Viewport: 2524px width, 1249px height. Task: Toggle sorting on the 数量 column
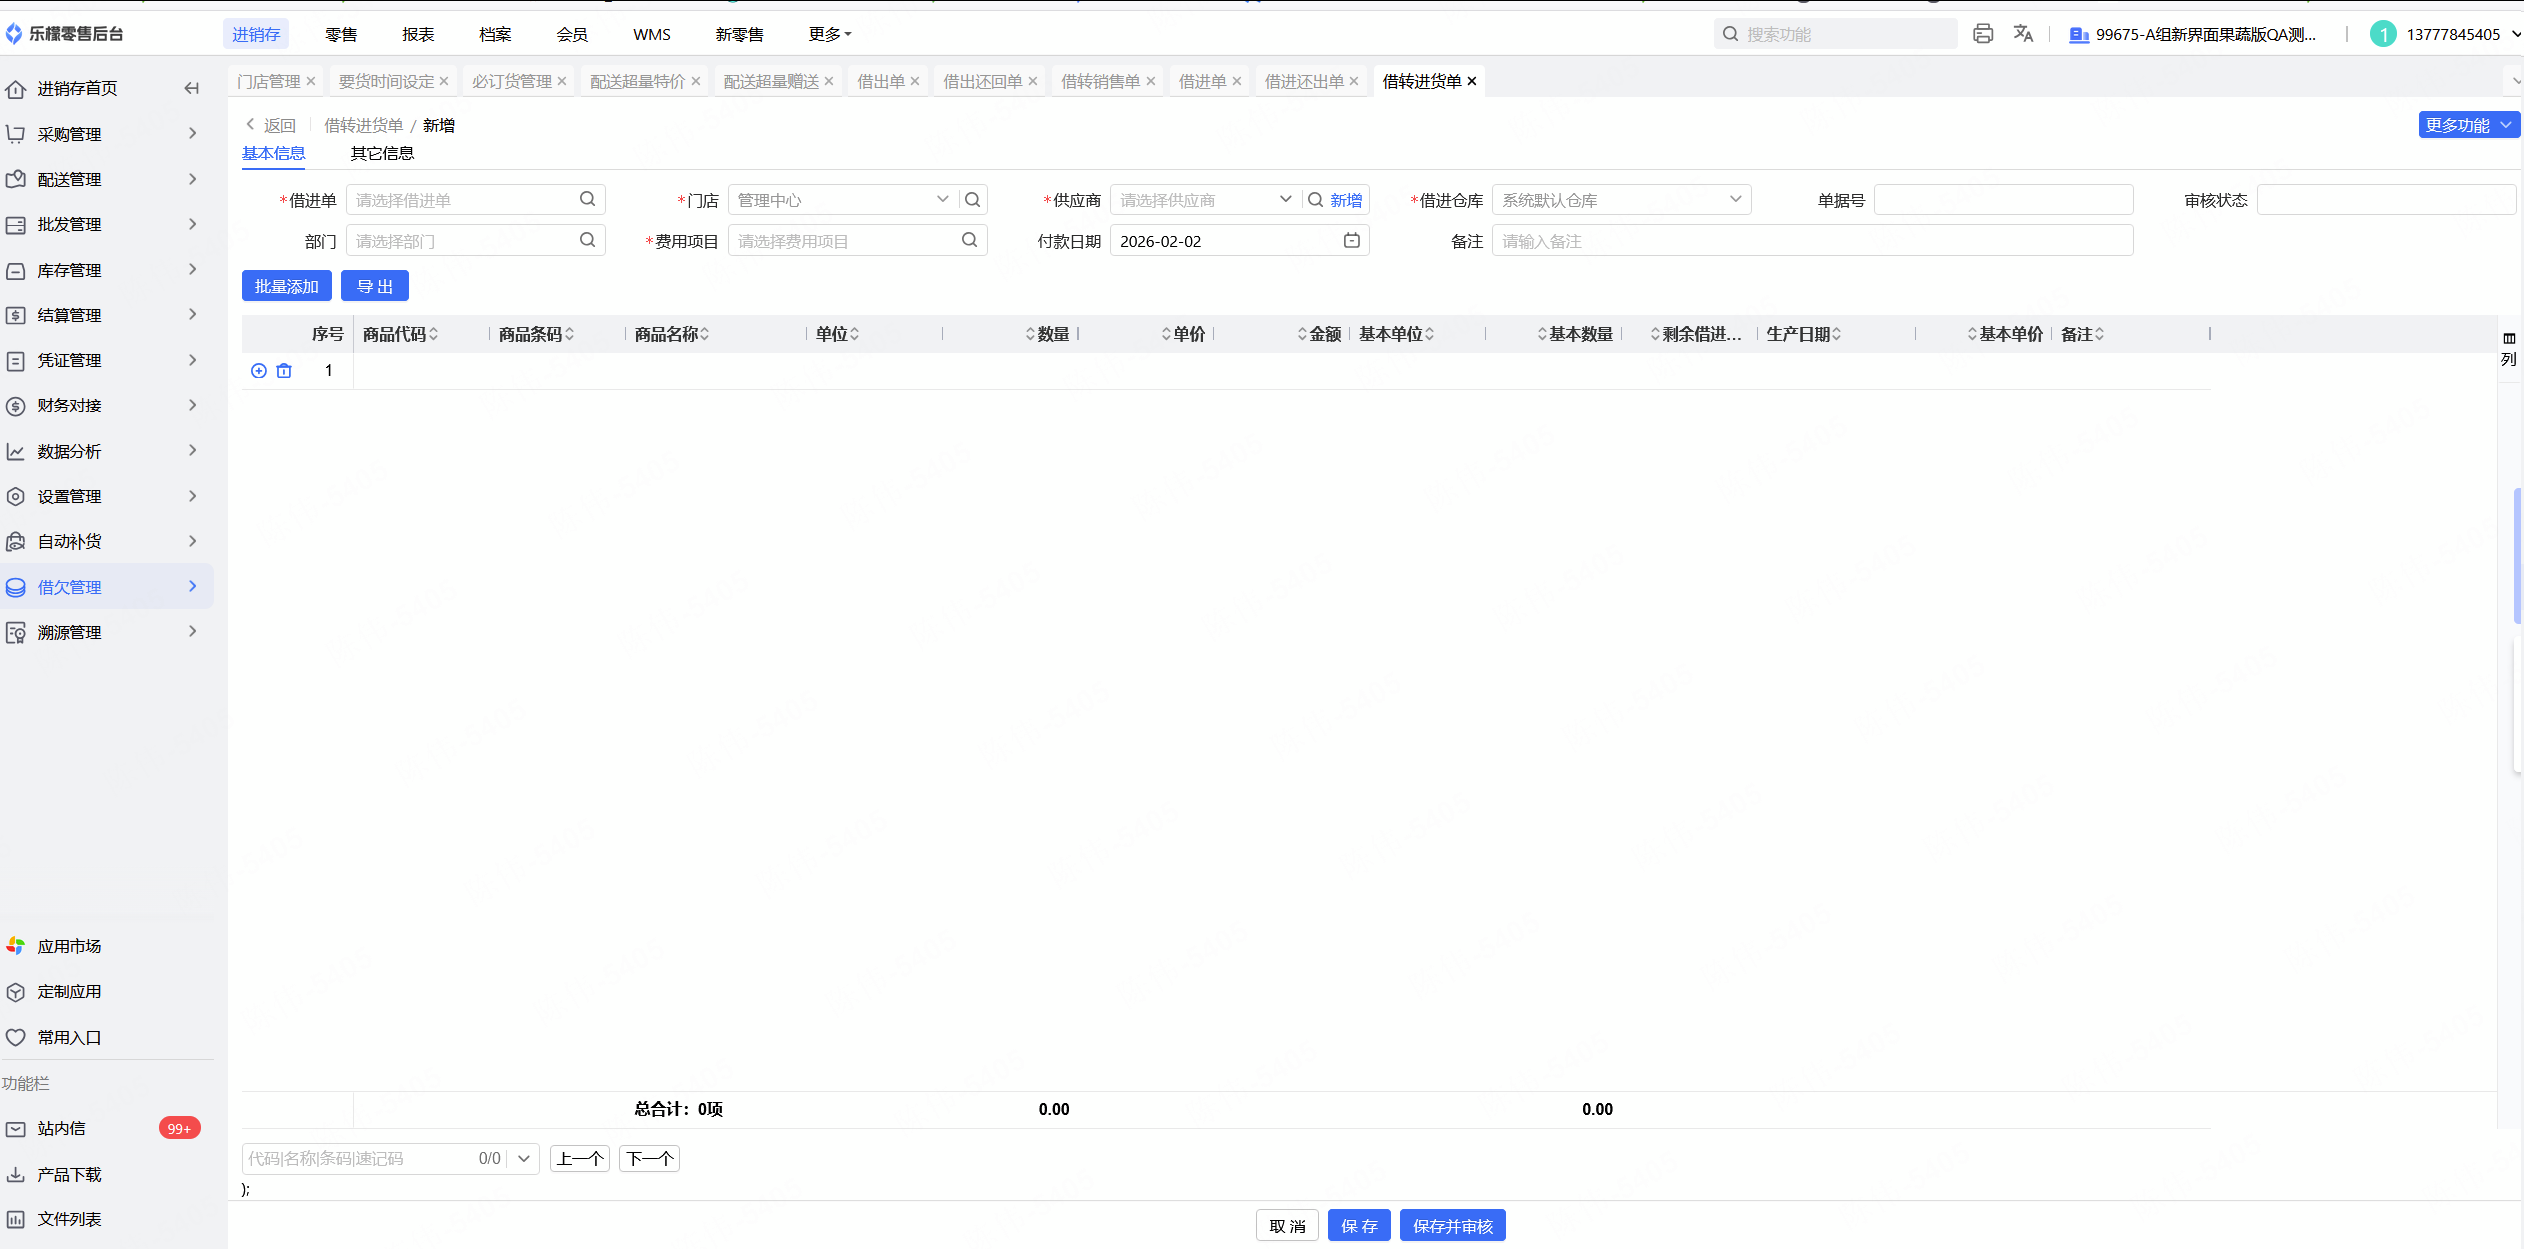pyautogui.click(x=1031, y=334)
